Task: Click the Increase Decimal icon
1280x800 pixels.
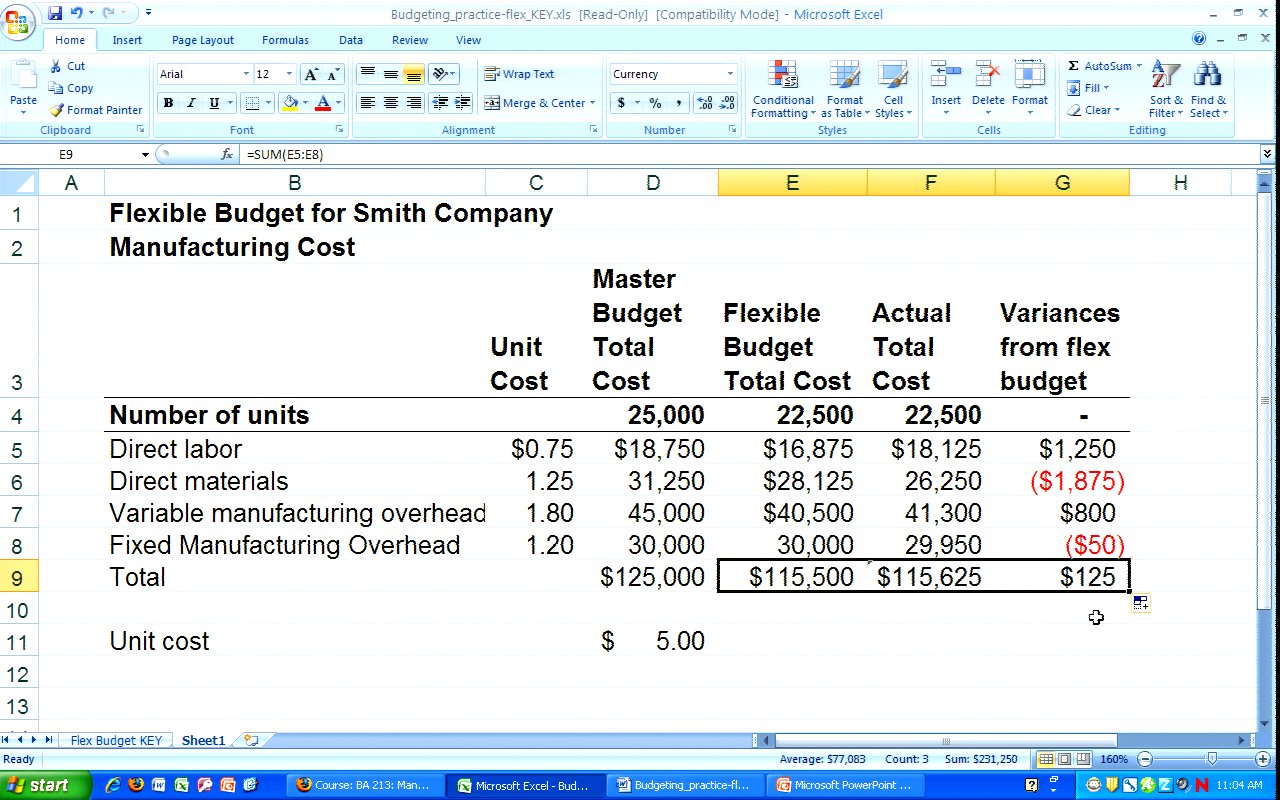Action: coord(703,103)
